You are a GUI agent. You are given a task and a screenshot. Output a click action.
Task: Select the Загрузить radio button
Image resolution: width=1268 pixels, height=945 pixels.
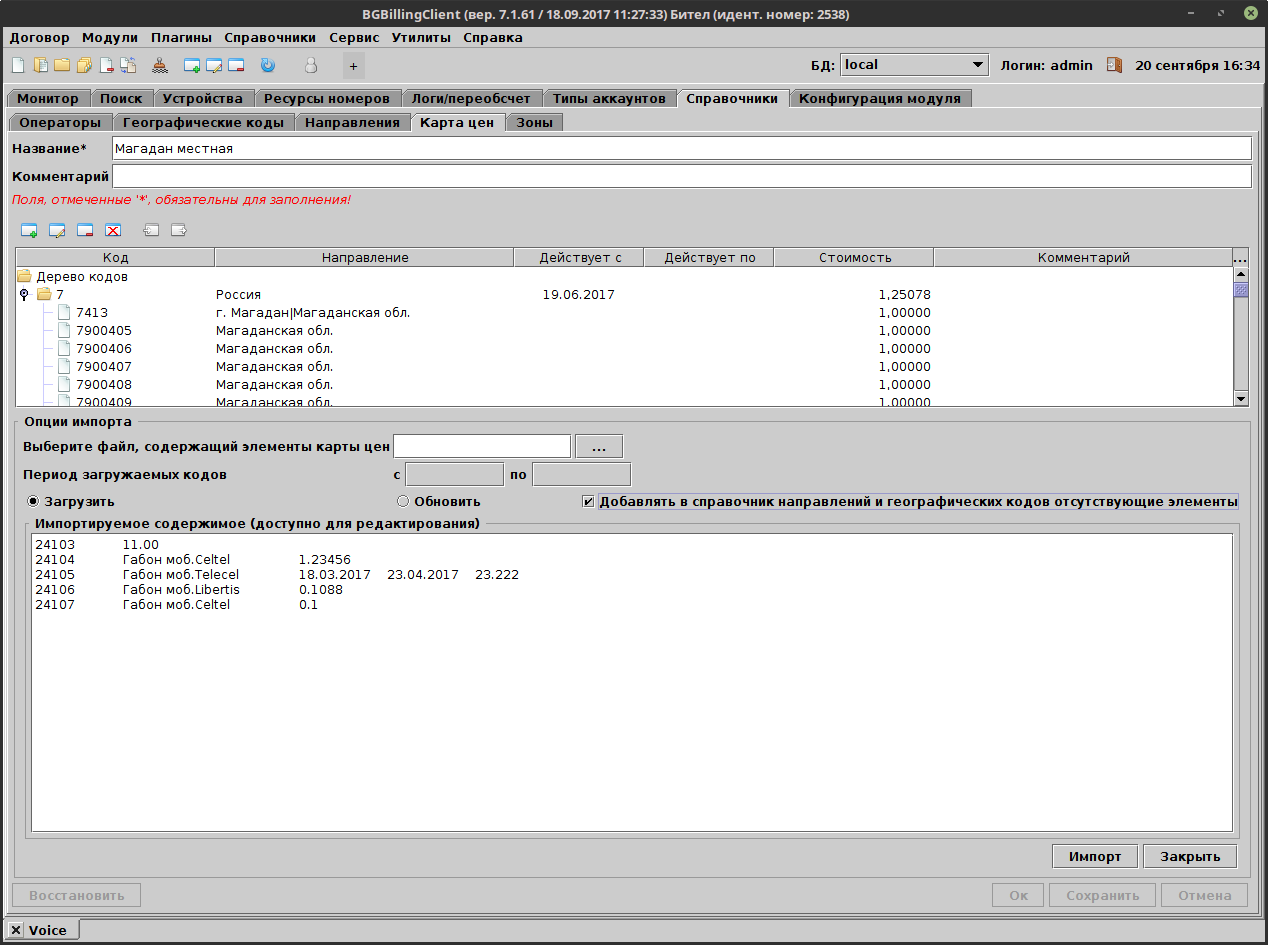click(x=33, y=501)
